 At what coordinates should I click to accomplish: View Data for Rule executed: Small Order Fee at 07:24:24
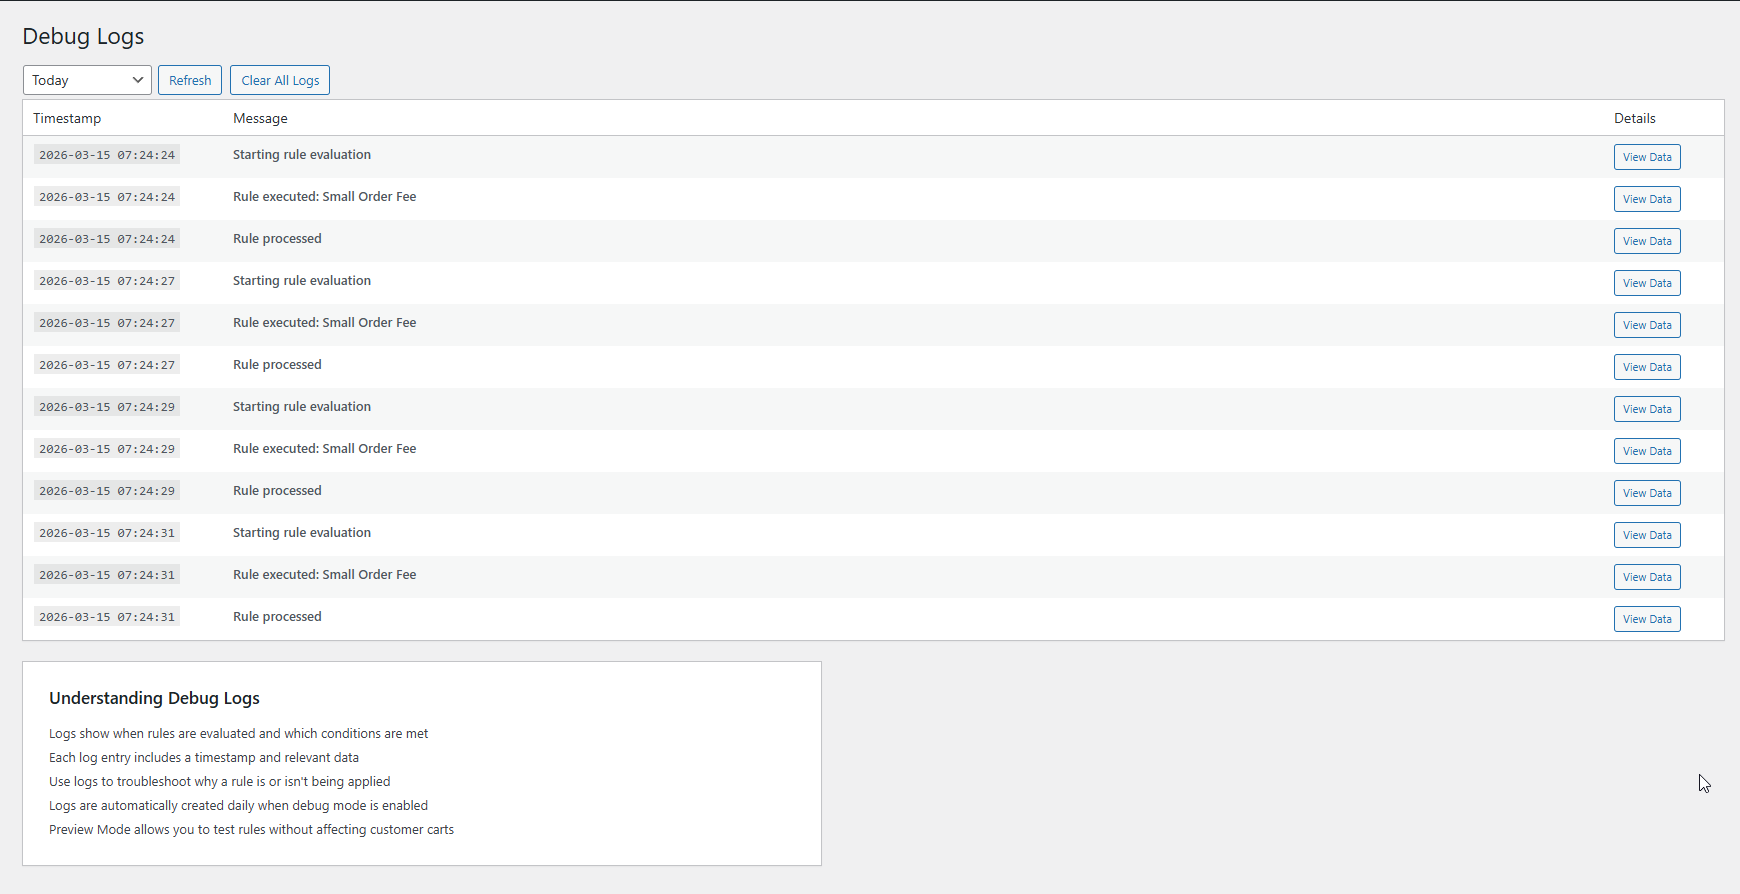[1646, 198]
